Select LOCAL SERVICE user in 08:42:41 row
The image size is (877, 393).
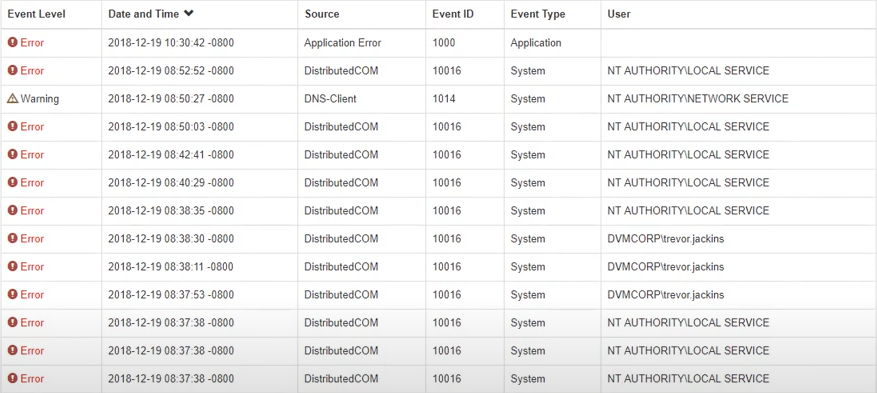click(688, 155)
